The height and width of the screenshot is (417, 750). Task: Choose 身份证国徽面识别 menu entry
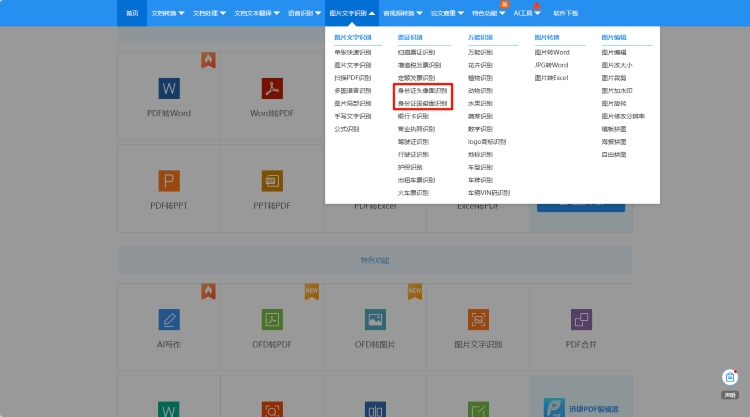click(x=422, y=103)
